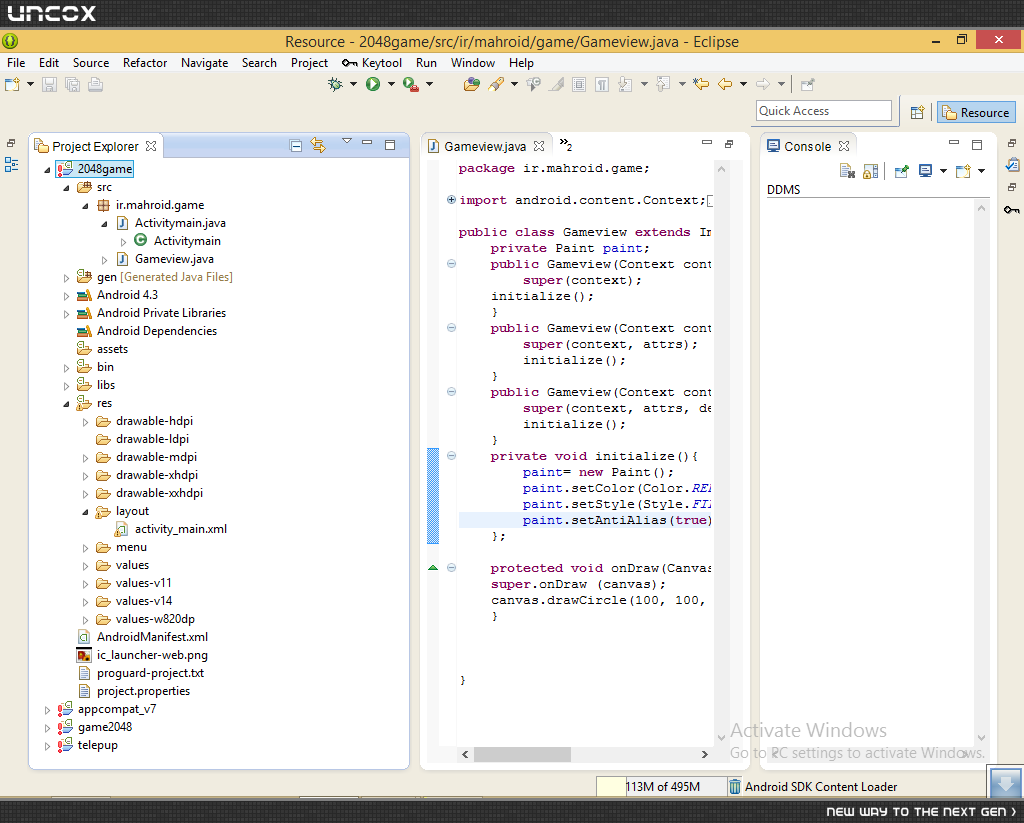Click the Open Perspective icon
This screenshot has width=1024, height=823.
coord(917,112)
